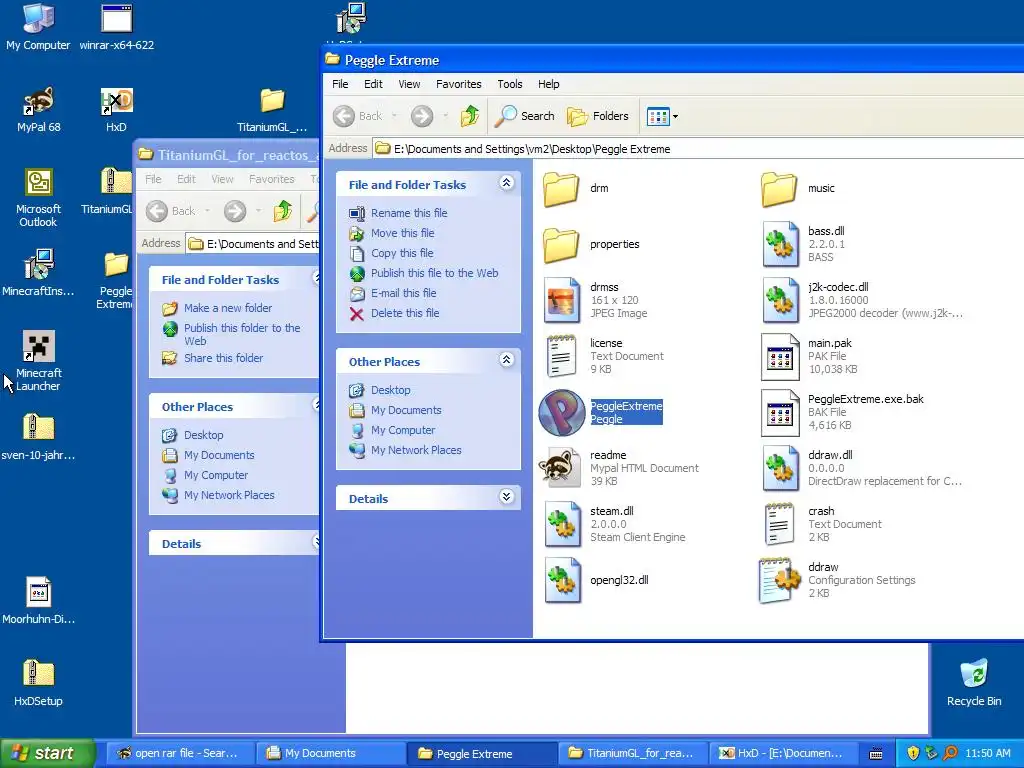Click Share this folder in TitaniumGL window
Image resolution: width=1024 pixels, height=768 pixels.
[x=223, y=358]
